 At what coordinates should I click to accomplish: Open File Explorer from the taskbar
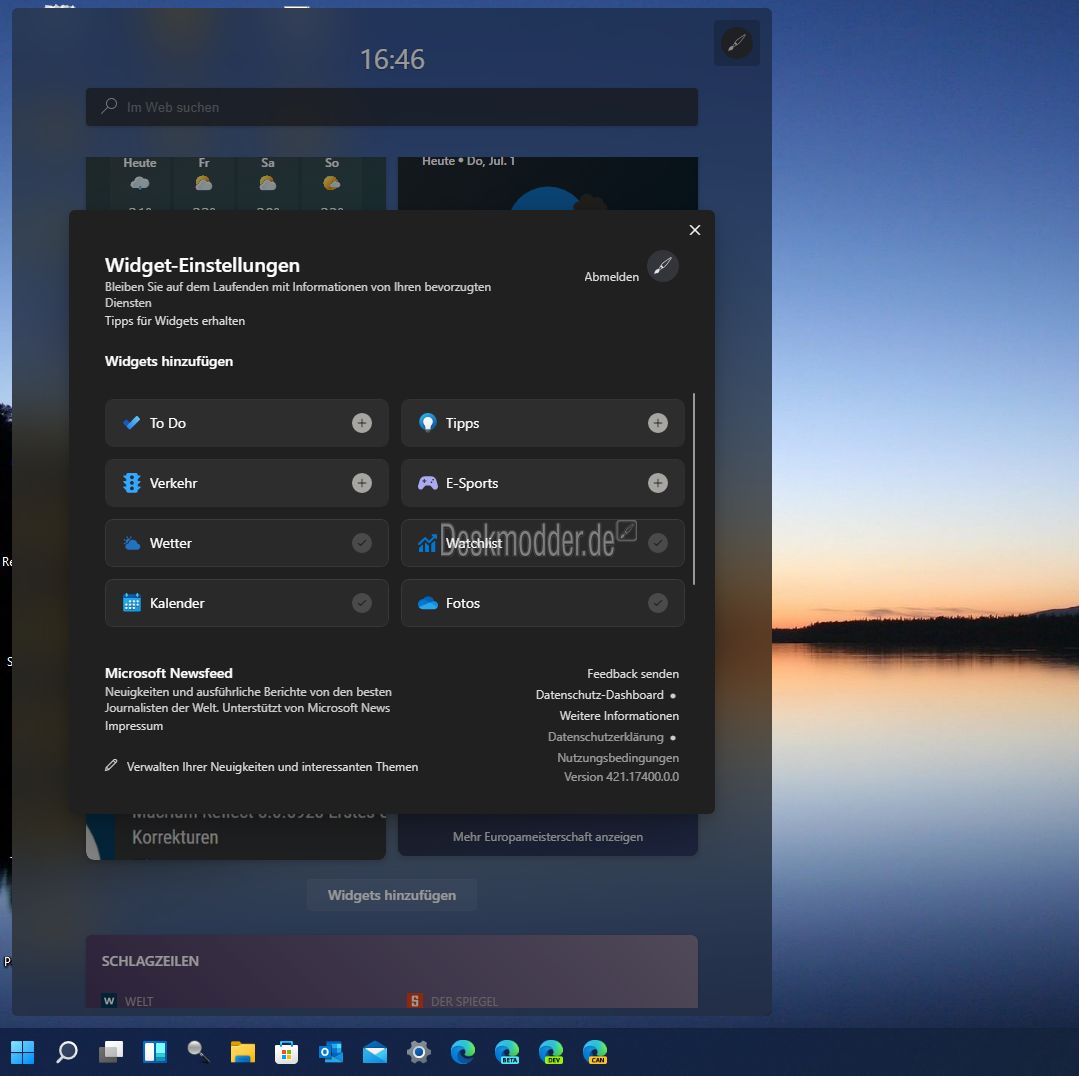[242, 1052]
